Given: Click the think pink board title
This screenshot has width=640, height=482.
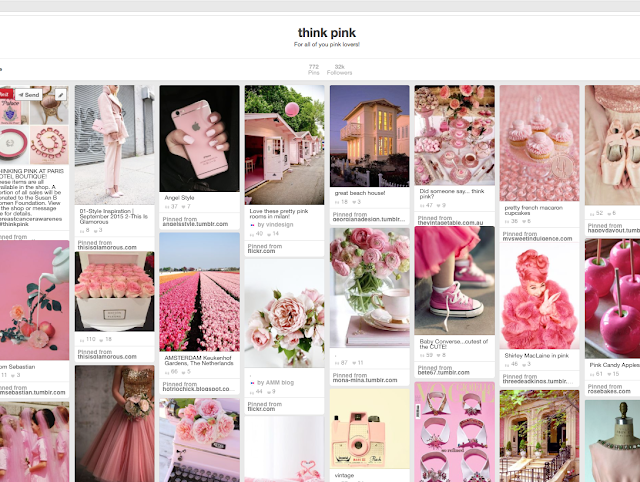Looking at the screenshot, I should [x=327, y=33].
